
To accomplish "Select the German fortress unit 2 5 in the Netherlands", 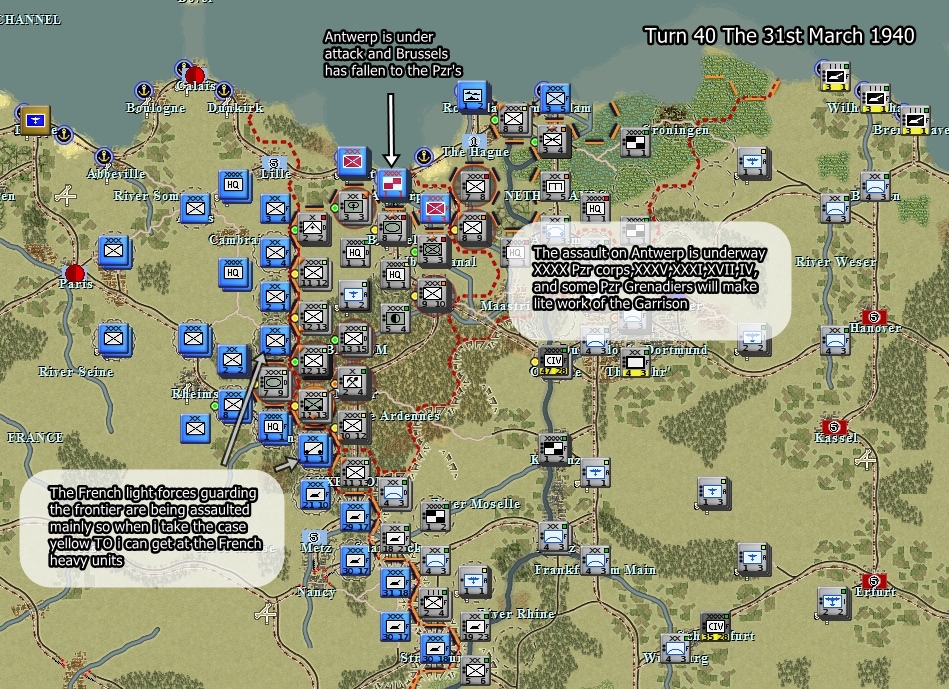I will [x=554, y=185].
